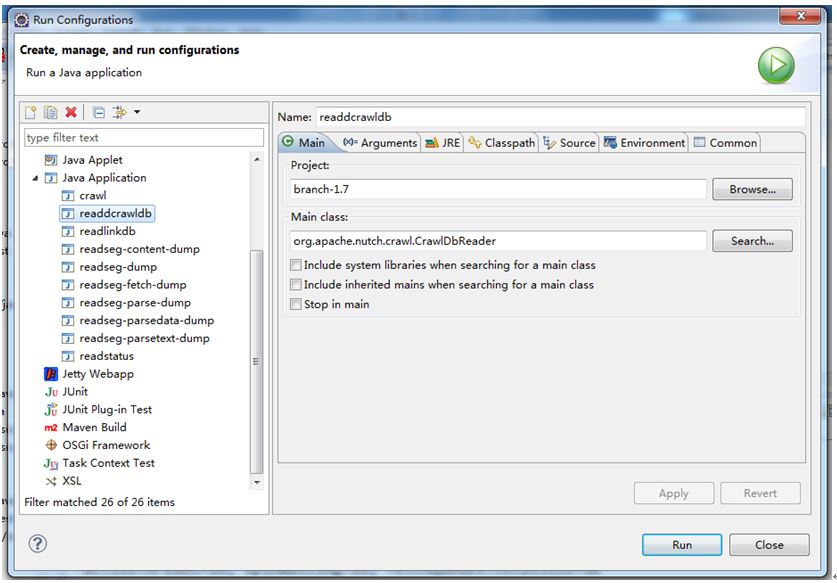
Task: Click the filter launch configurations icon
Action: (x=119, y=112)
